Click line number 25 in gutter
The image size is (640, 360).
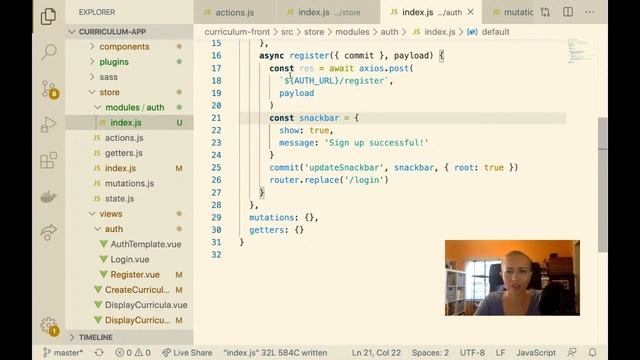[x=216, y=167]
